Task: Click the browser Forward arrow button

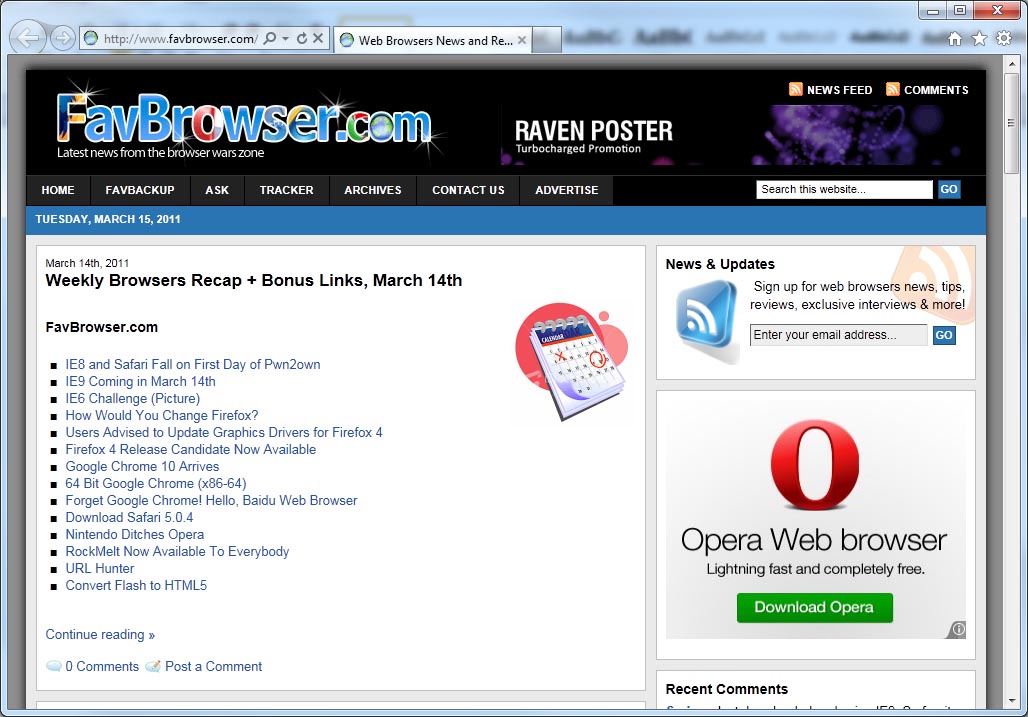Action: click(x=62, y=38)
